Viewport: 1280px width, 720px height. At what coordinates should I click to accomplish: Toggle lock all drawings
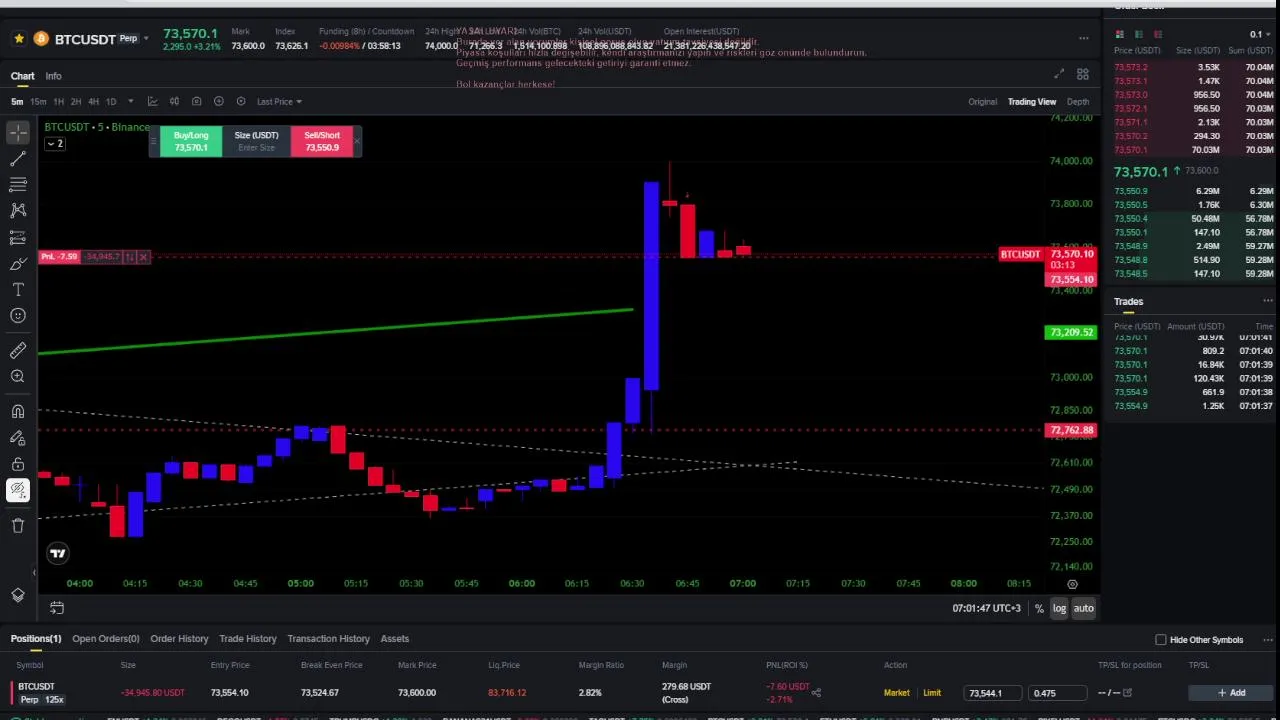point(18,464)
